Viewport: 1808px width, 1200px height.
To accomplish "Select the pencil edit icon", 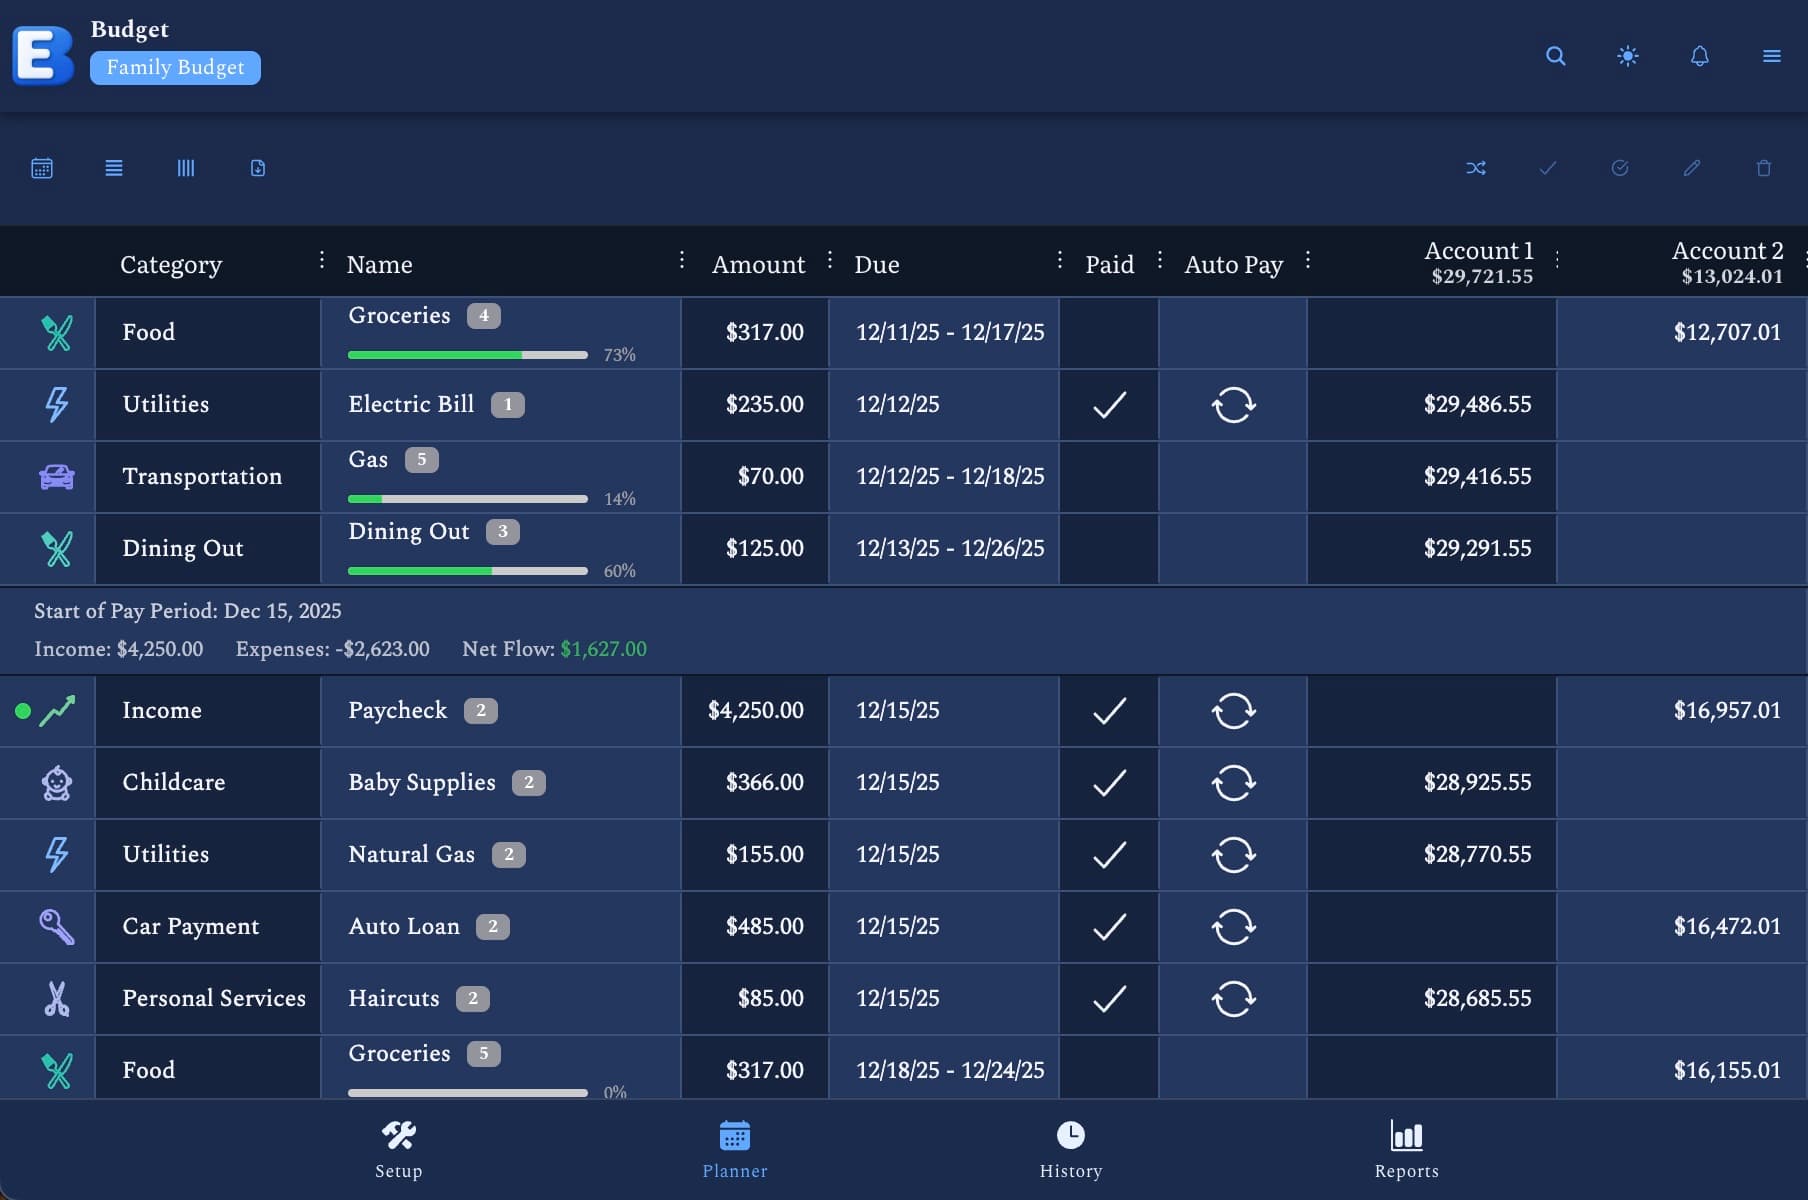I will [x=1690, y=168].
